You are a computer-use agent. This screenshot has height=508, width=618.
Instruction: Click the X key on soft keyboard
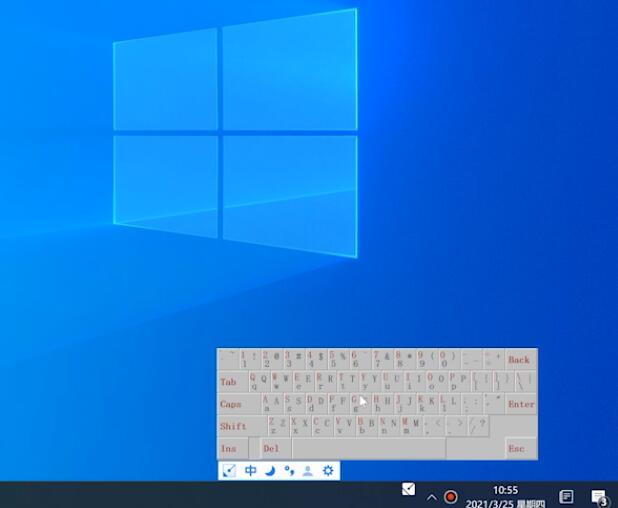click(x=301, y=426)
